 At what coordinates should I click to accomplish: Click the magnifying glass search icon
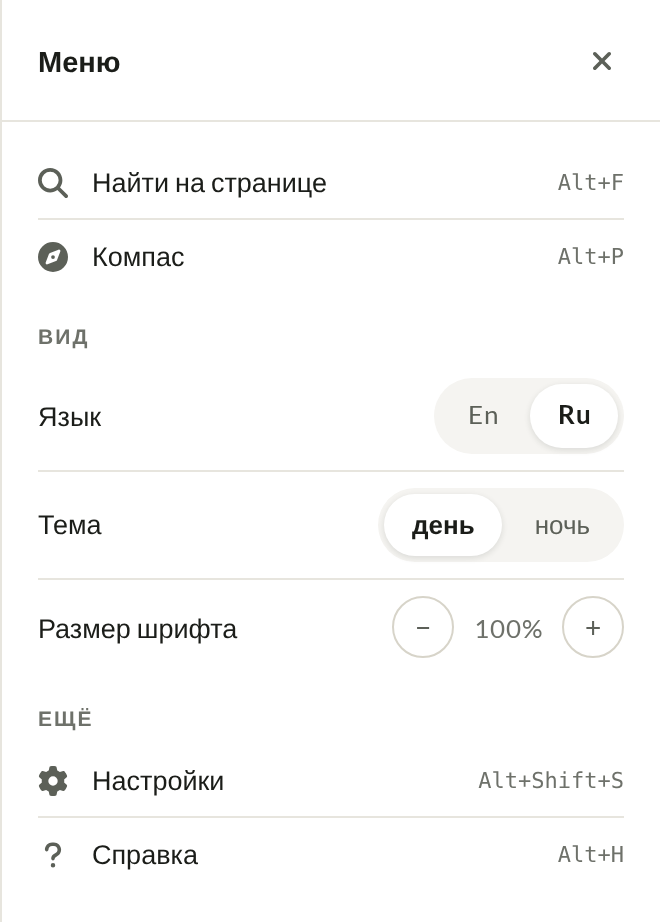[53, 183]
